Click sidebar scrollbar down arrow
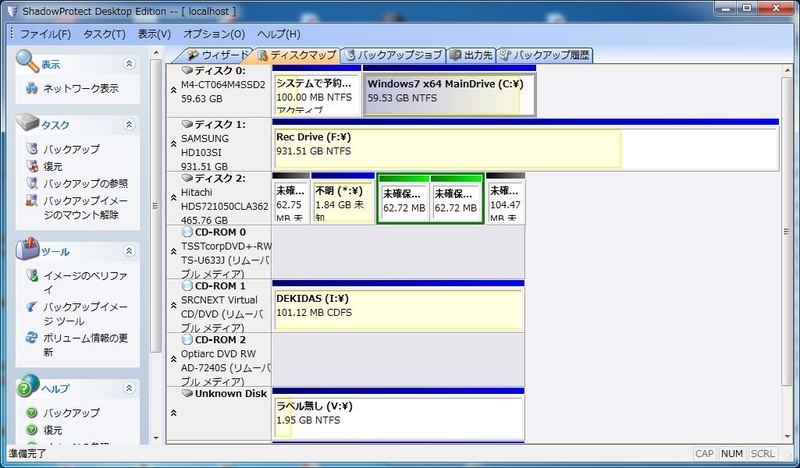 156,438
